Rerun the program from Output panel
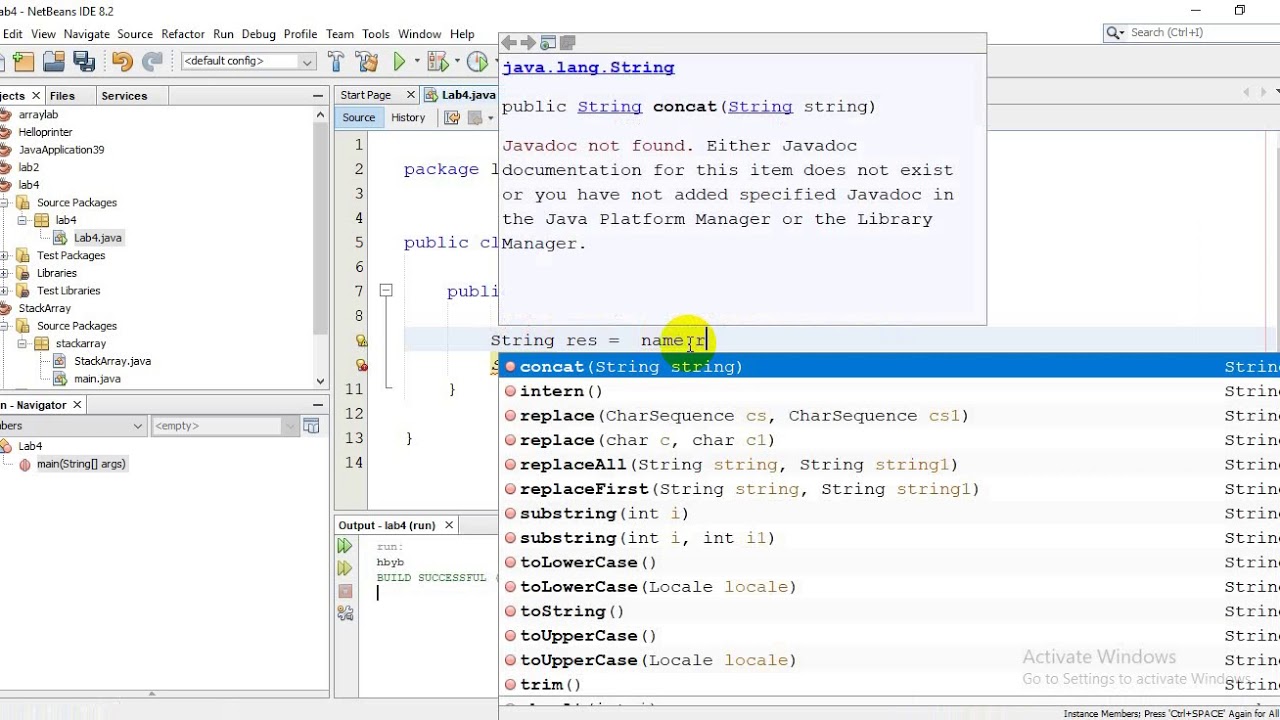The height and width of the screenshot is (720, 1280). 345,546
